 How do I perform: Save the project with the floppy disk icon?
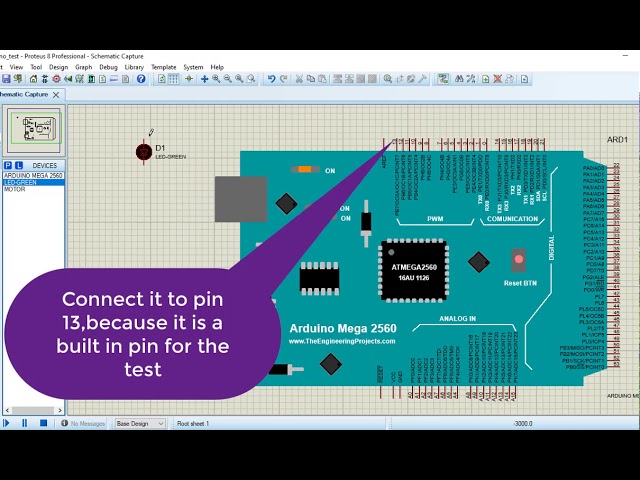pyautogui.click(x=6, y=79)
